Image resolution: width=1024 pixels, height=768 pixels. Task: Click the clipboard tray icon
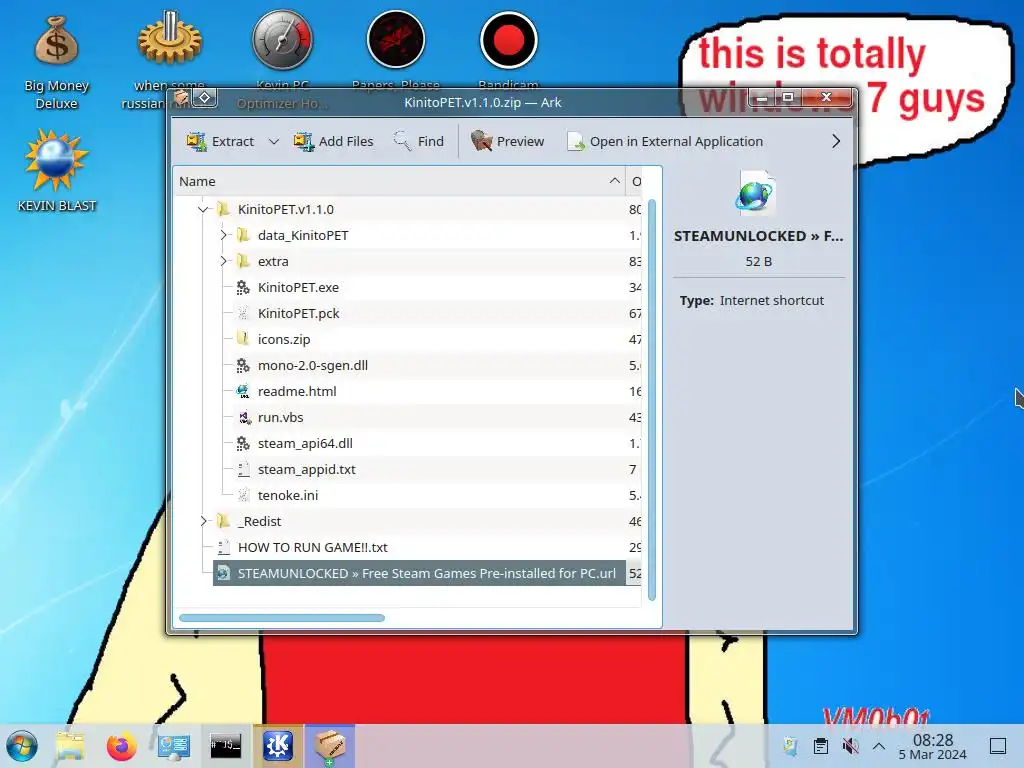point(821,746)
